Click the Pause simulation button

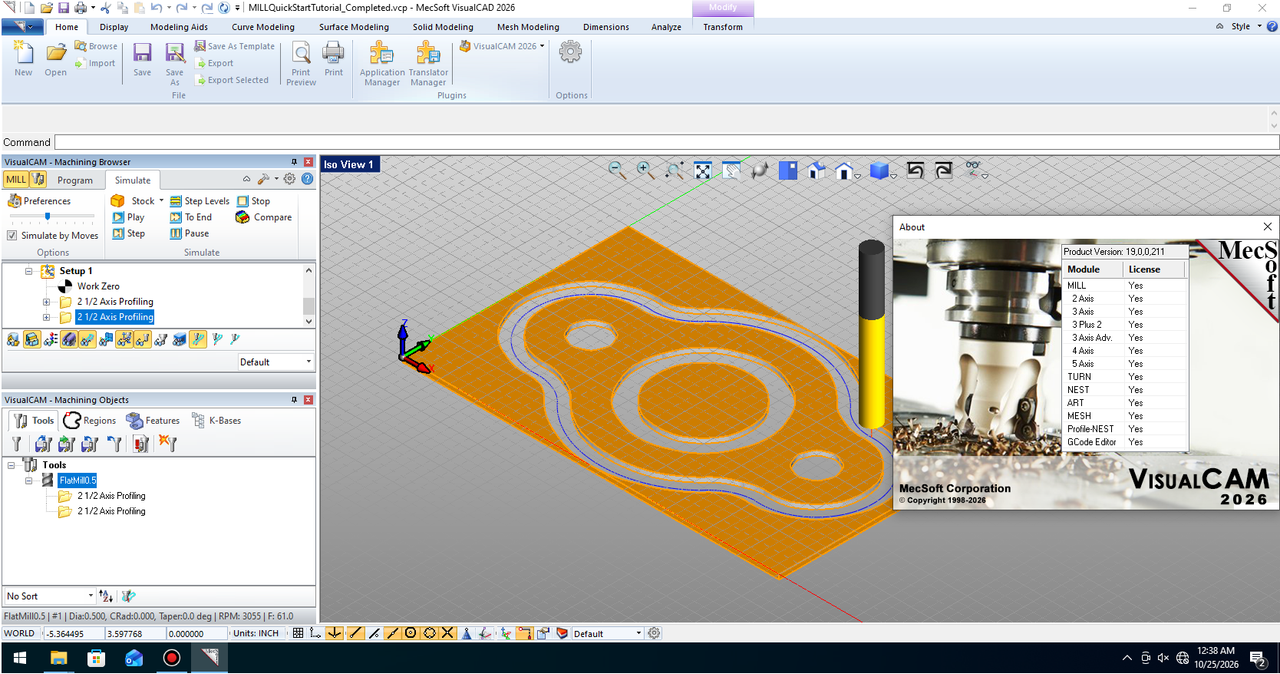click(189, 233)
